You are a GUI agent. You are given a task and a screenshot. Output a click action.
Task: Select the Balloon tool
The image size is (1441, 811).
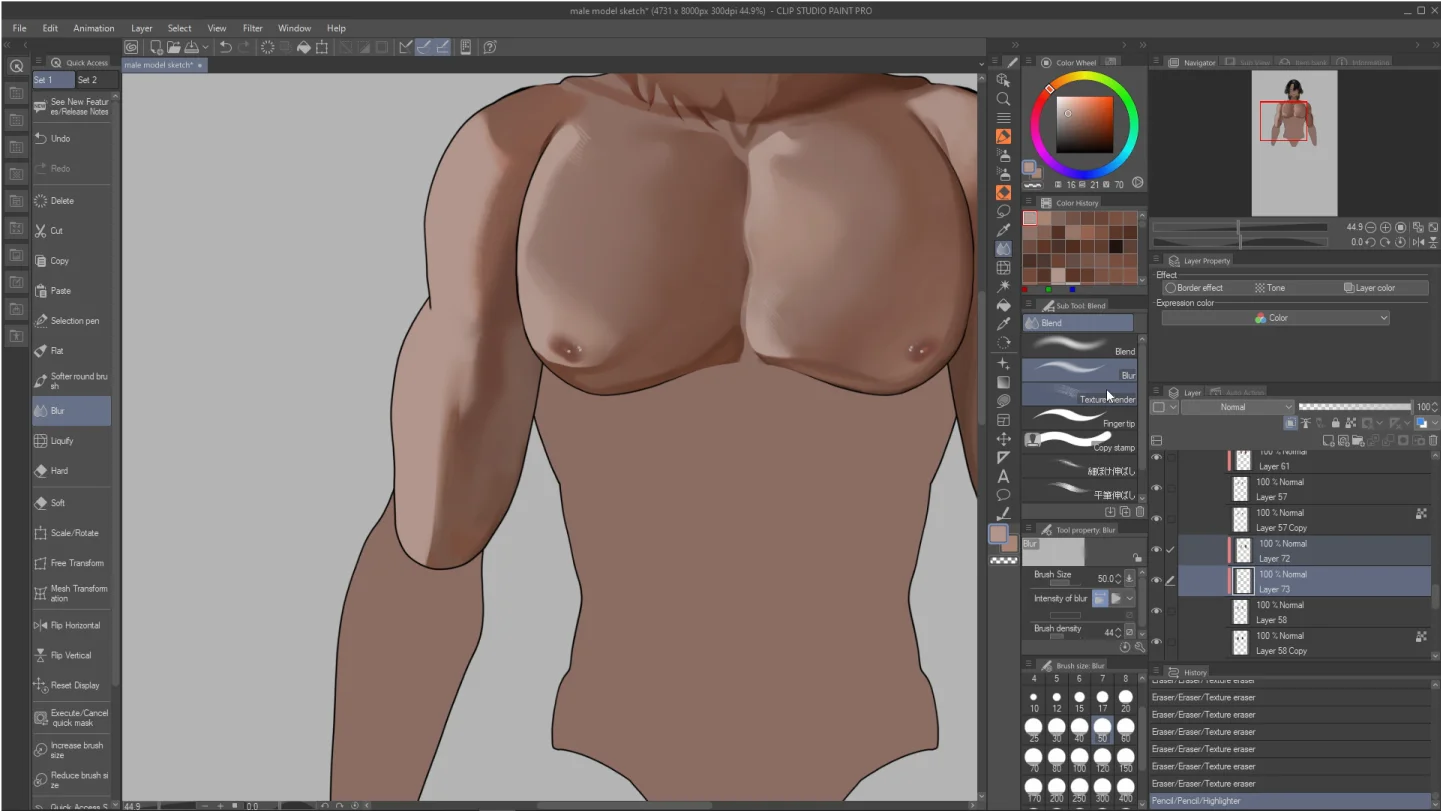pos(1003,495)
